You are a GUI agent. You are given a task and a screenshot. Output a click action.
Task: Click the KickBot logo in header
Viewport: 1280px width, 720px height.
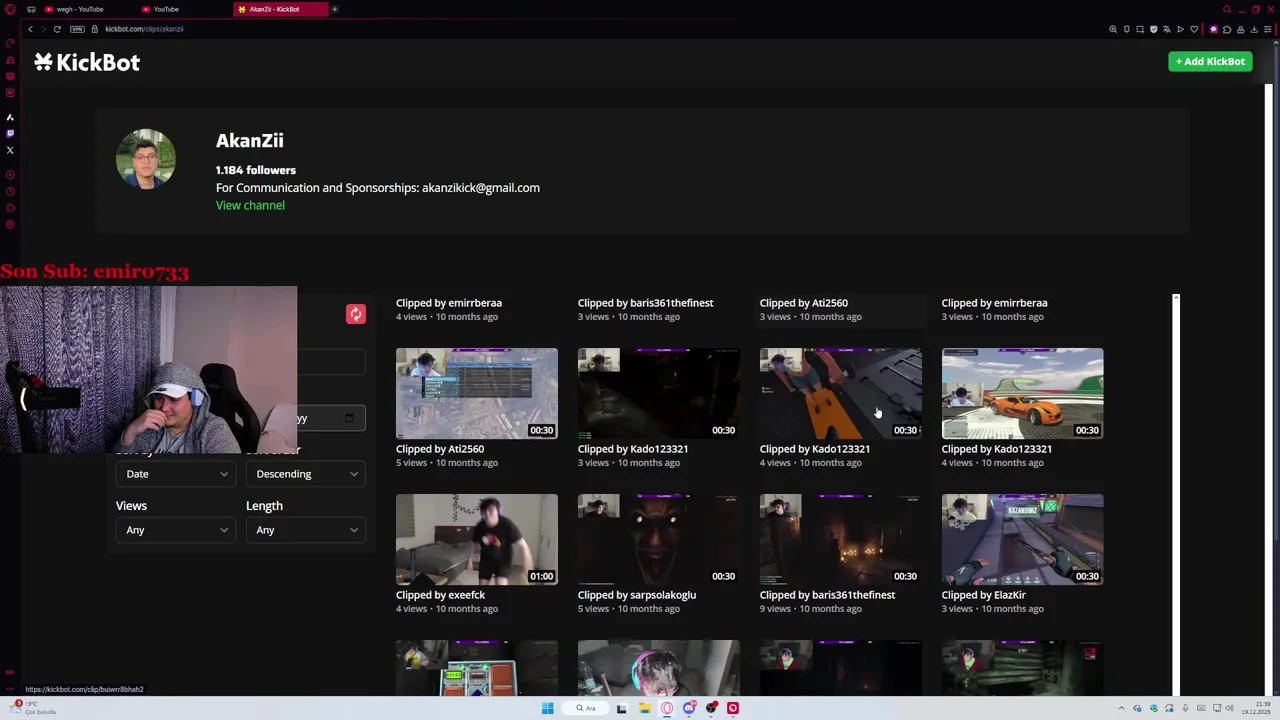click(x=87, y=62)
